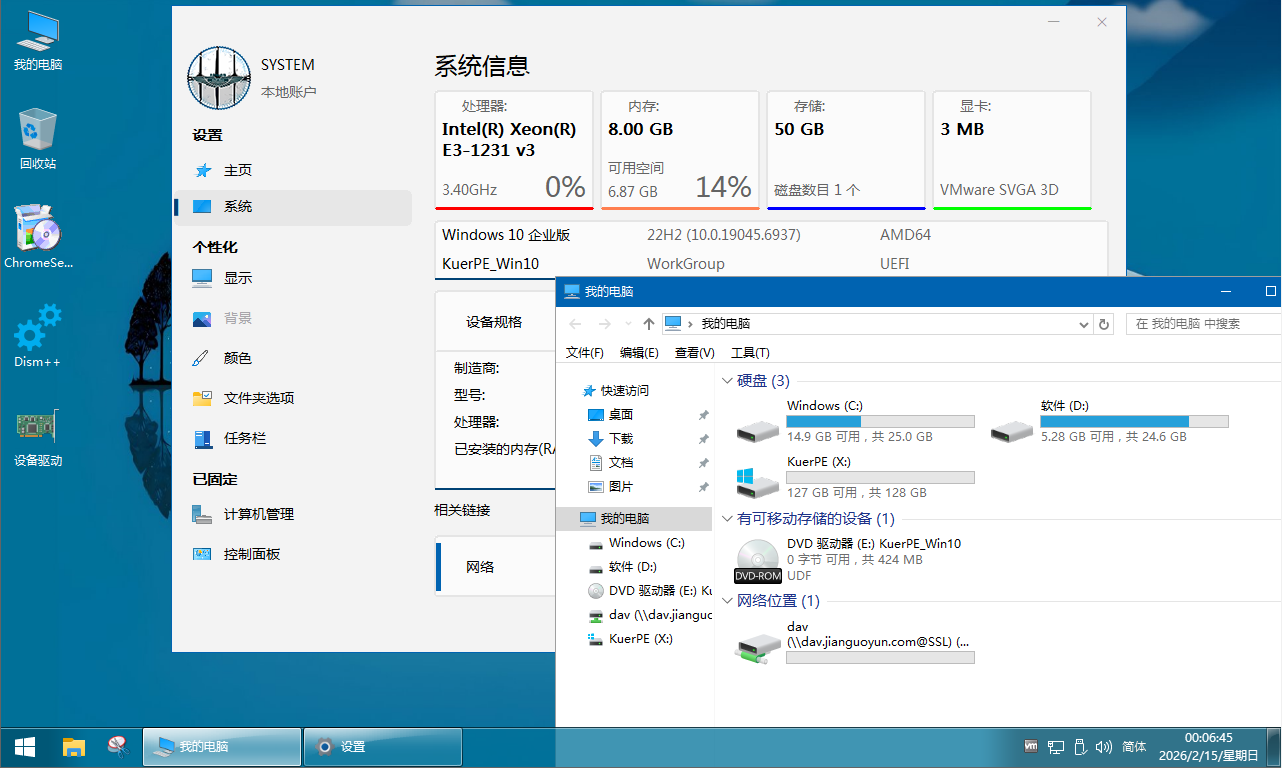Collapse the 硬盘 (3) group
1282x768 pixels.
[727, 381]
